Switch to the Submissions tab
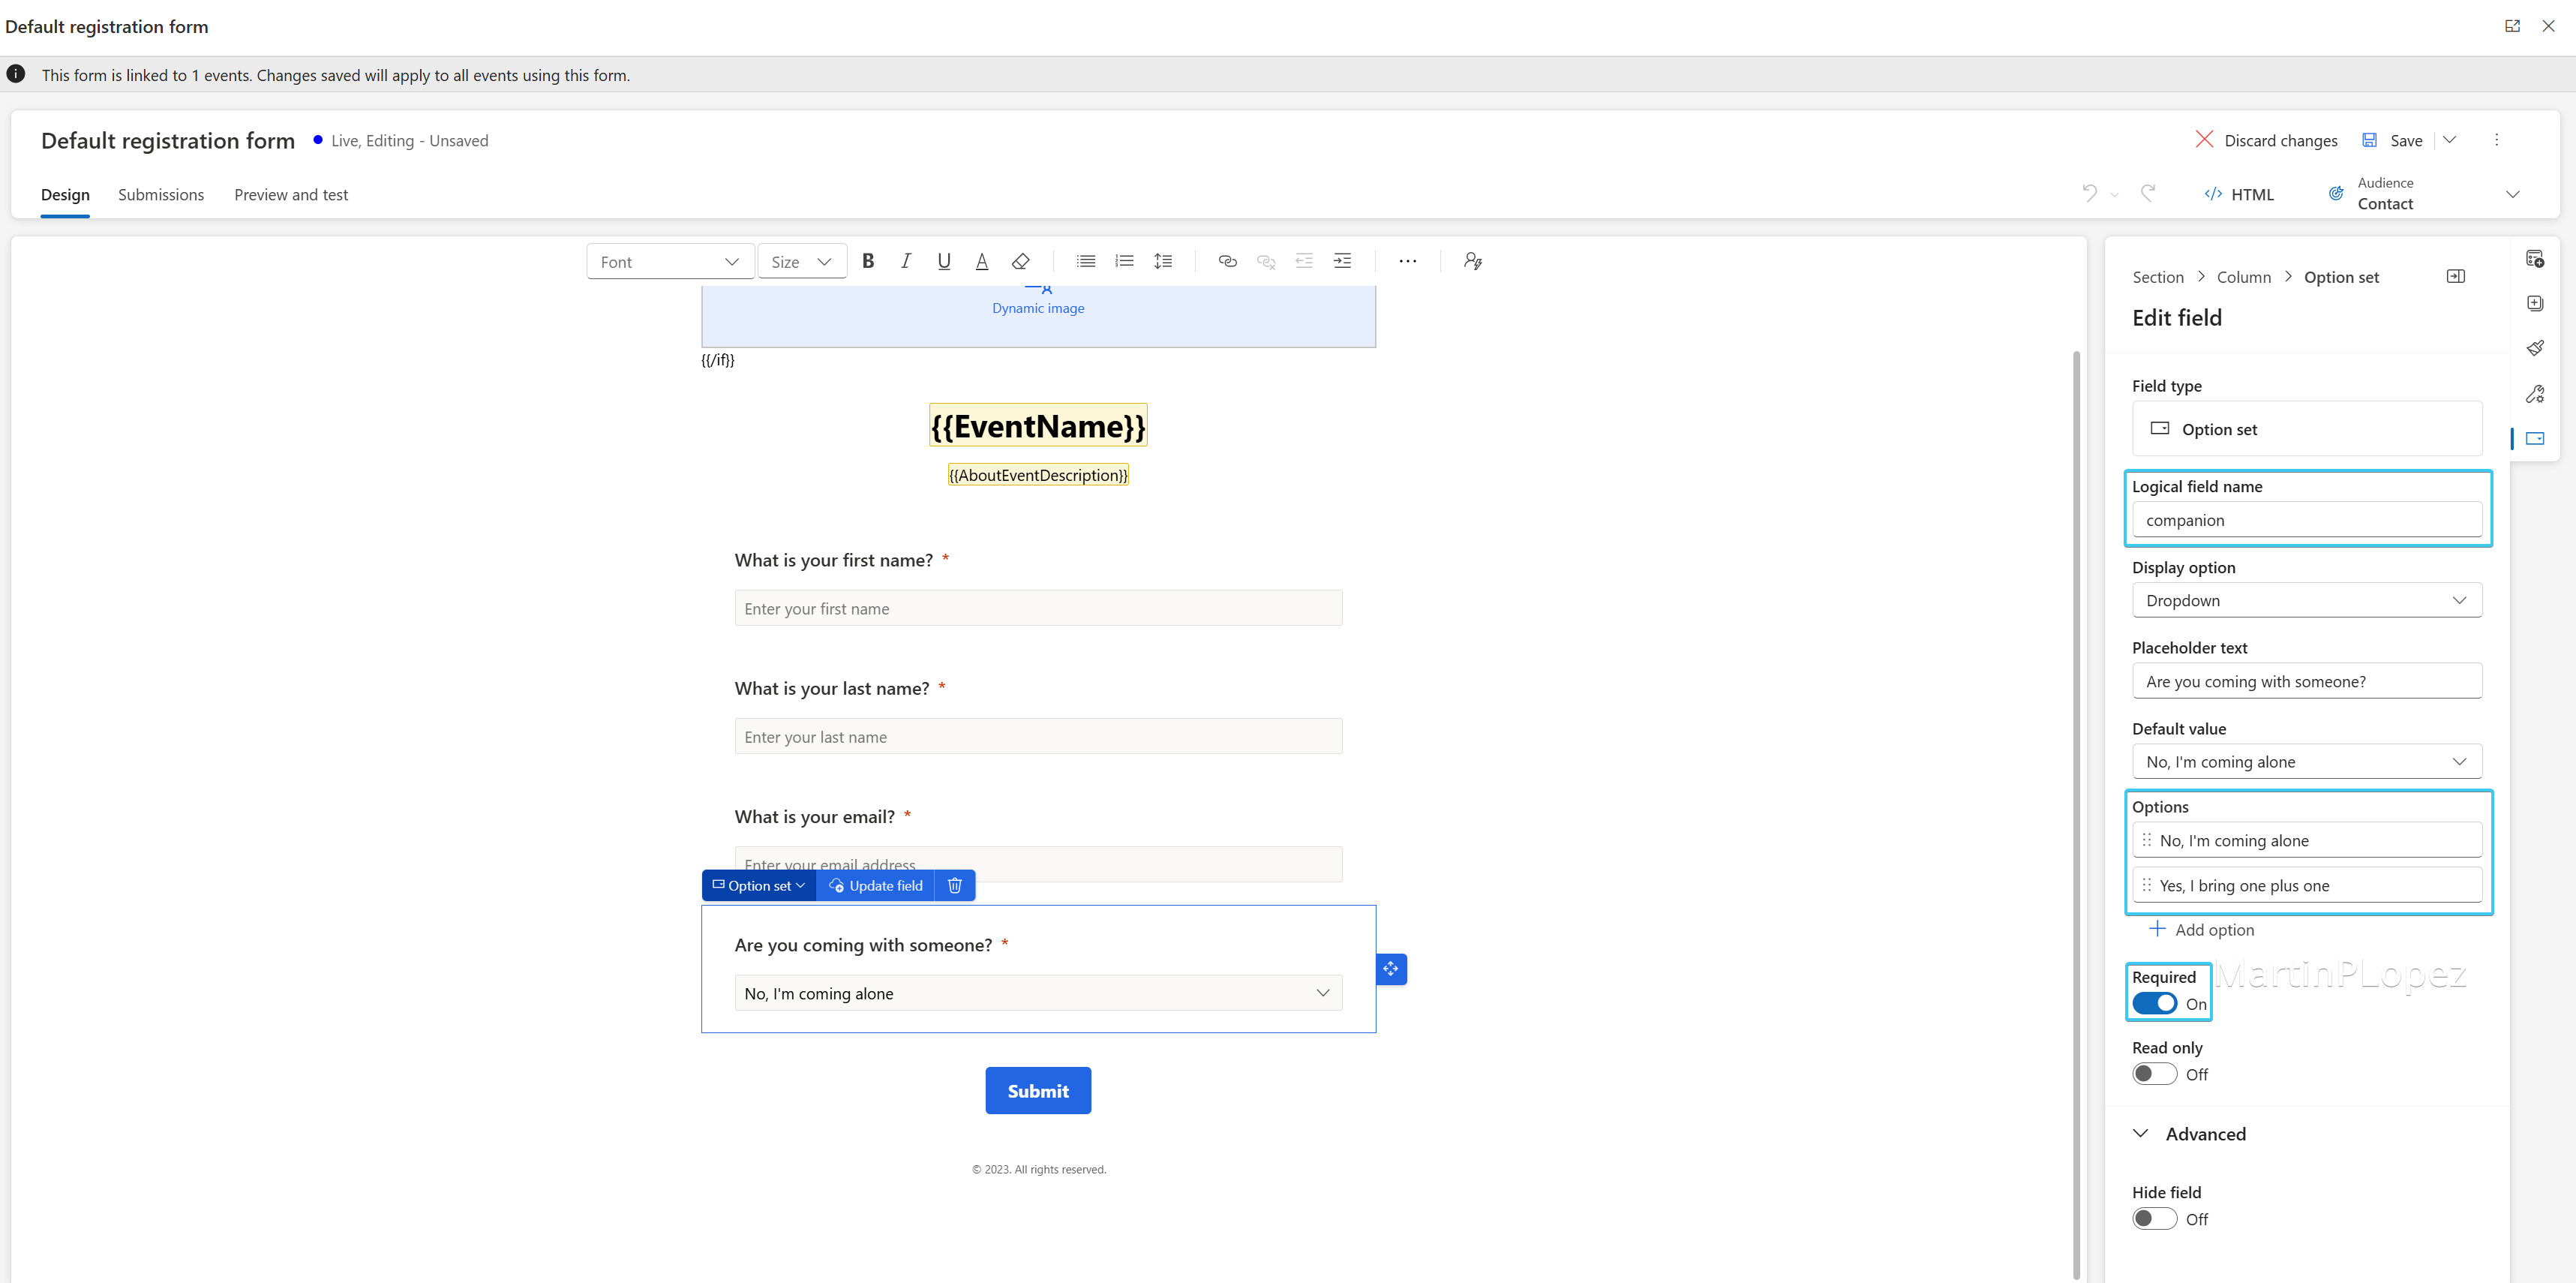Viewport: 2576px width, 1283px height. [x=161, y=194]
